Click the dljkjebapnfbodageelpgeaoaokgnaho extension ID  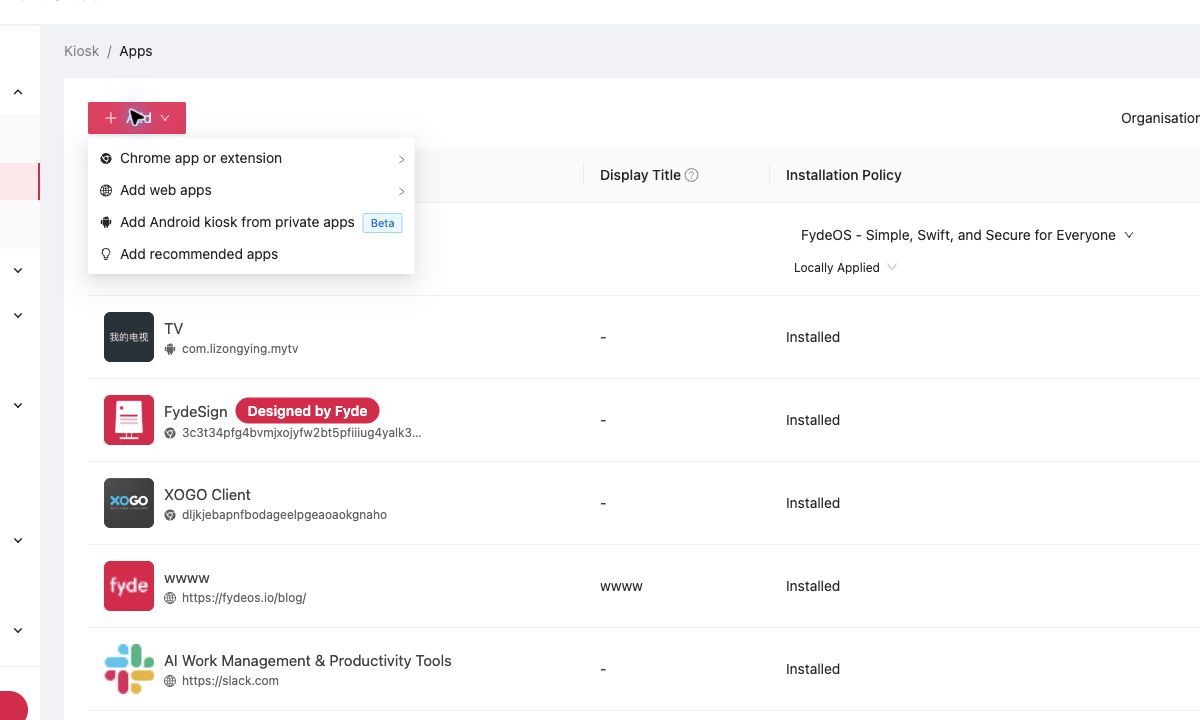coord(284,515)
